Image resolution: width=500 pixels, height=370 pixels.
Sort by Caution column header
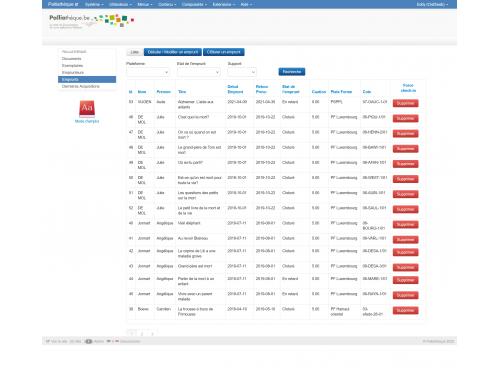[x=319, y=92]
